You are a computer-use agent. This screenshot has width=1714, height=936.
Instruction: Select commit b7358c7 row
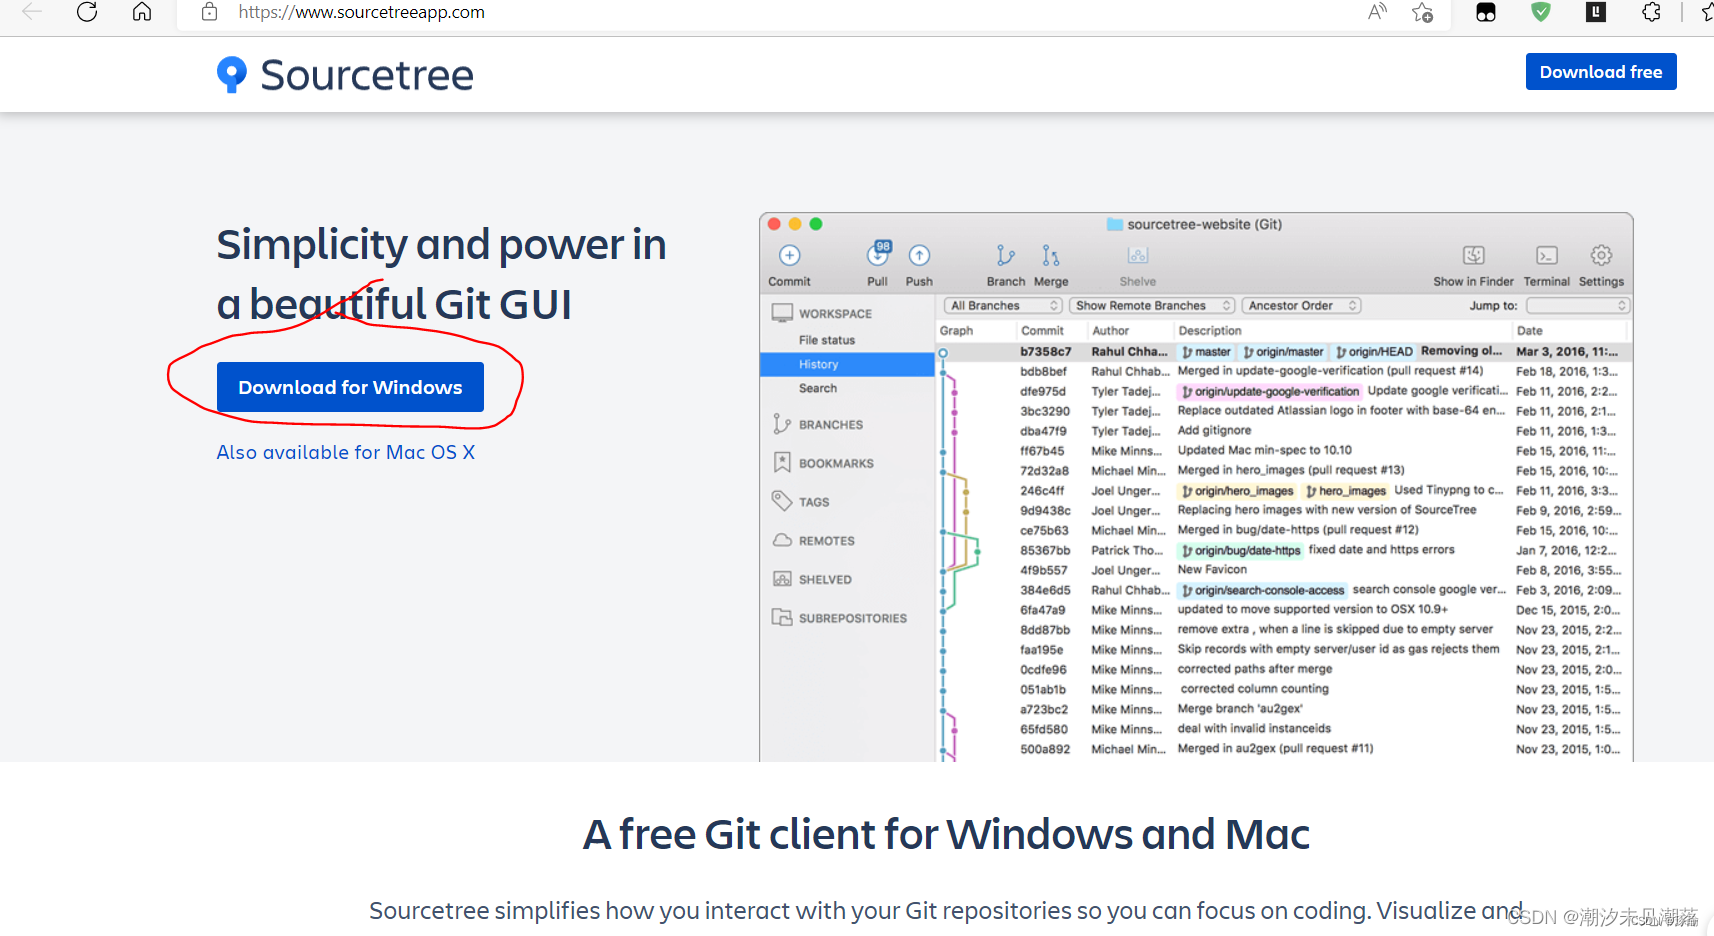[x=1284, y=352]
